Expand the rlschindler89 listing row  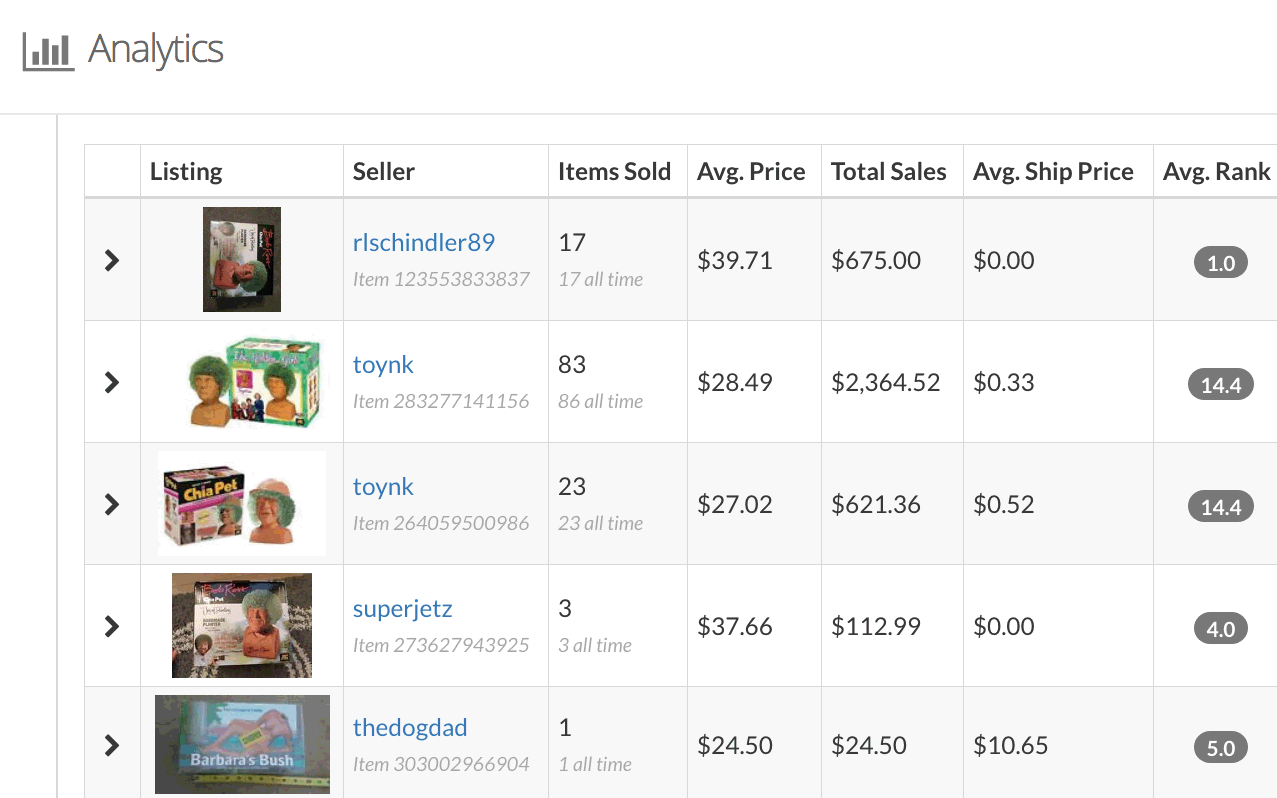(112, 260)
